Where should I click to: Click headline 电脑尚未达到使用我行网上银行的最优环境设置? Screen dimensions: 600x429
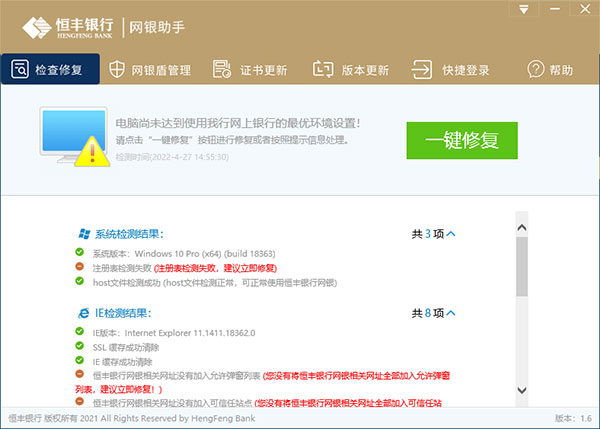(238, 123)
